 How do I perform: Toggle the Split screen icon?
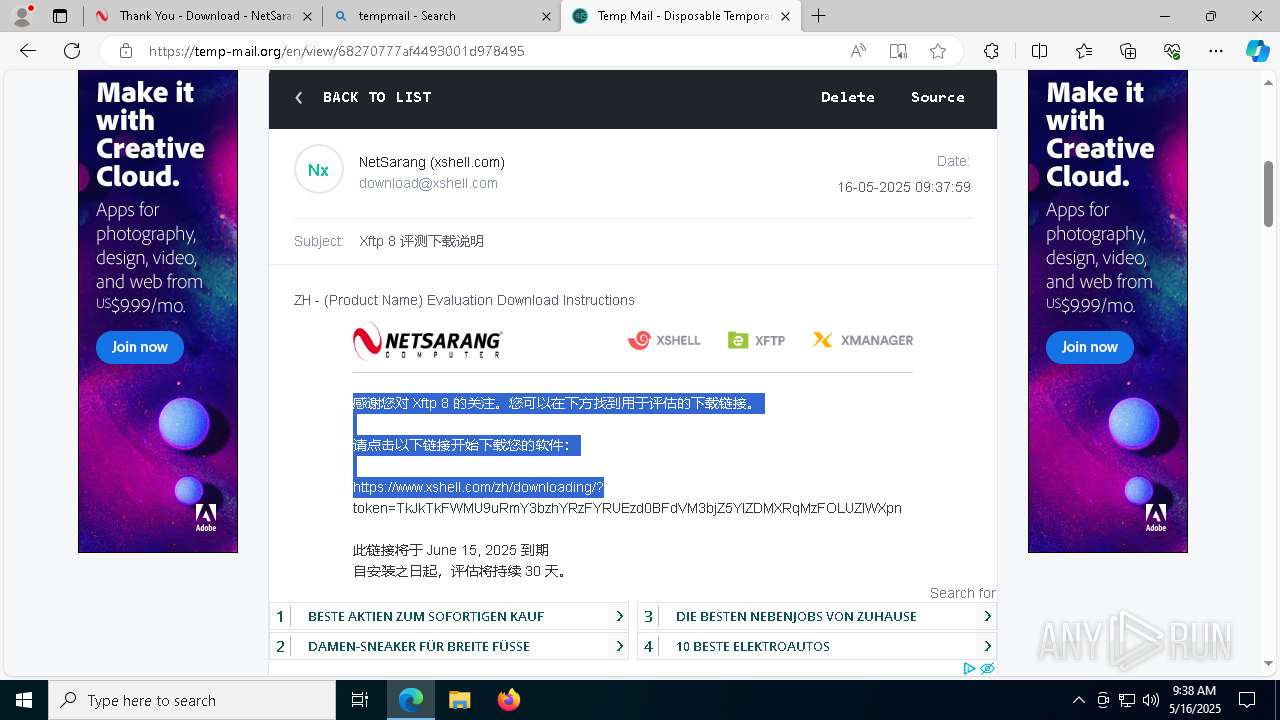tap(1039, 51)
